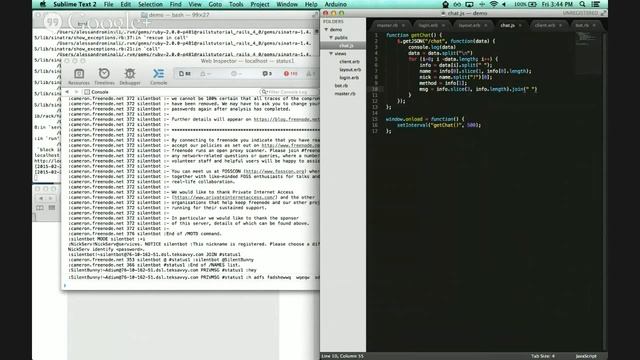Go forward in Web Inspector navigation
The image size is (640, 360).
click(x=76, y=92)
